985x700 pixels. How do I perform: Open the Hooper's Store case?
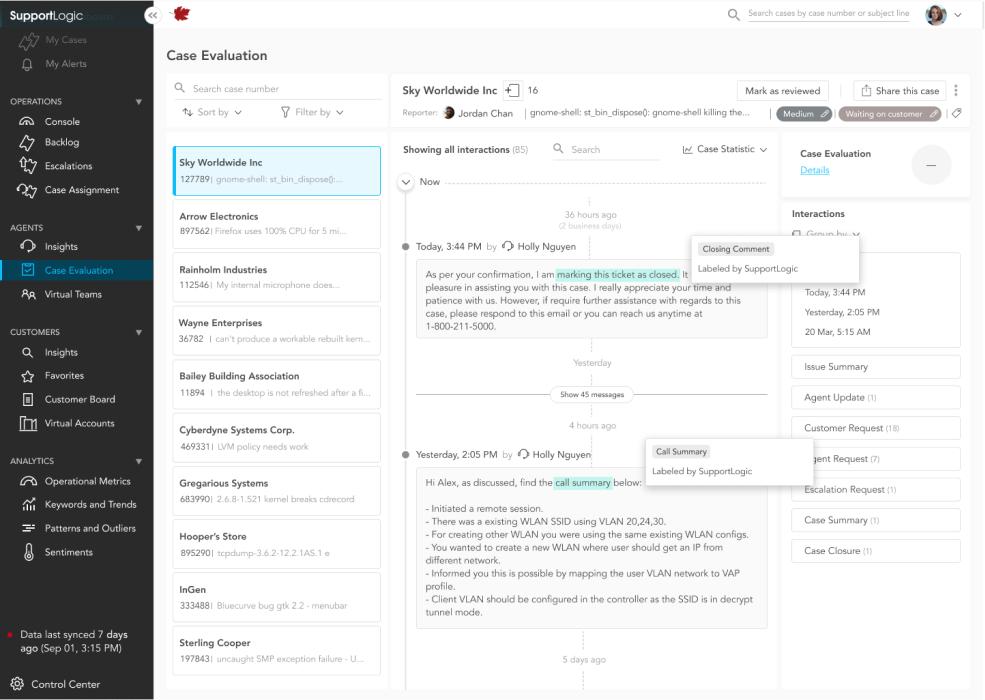coord(276,544)
